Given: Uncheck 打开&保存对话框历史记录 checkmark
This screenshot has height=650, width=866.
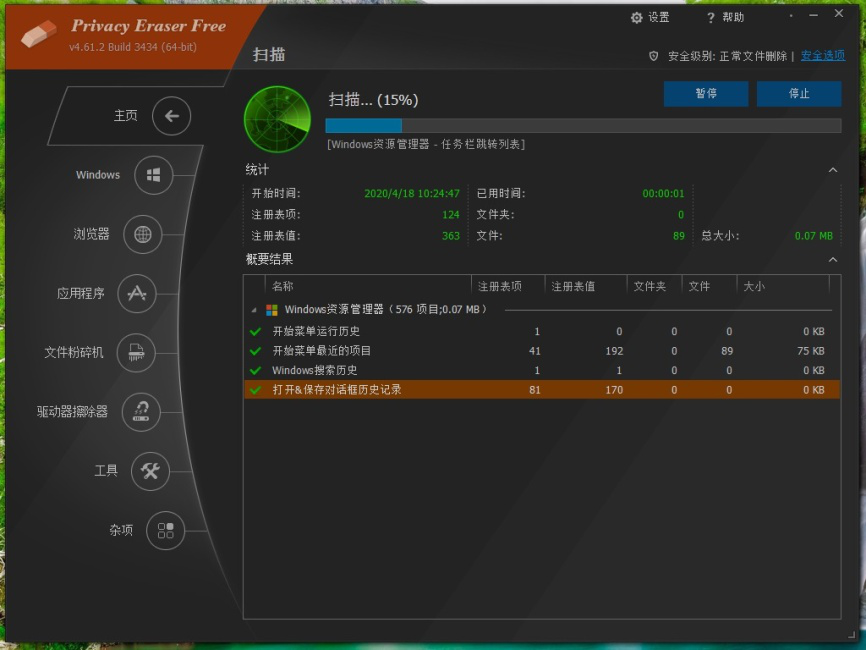Looking at the screenshot, I should (255, 390).
